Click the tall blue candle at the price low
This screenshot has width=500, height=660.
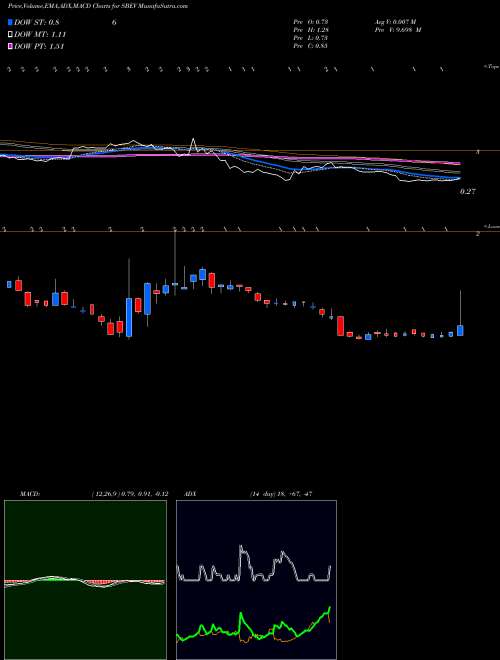[129, 317]
